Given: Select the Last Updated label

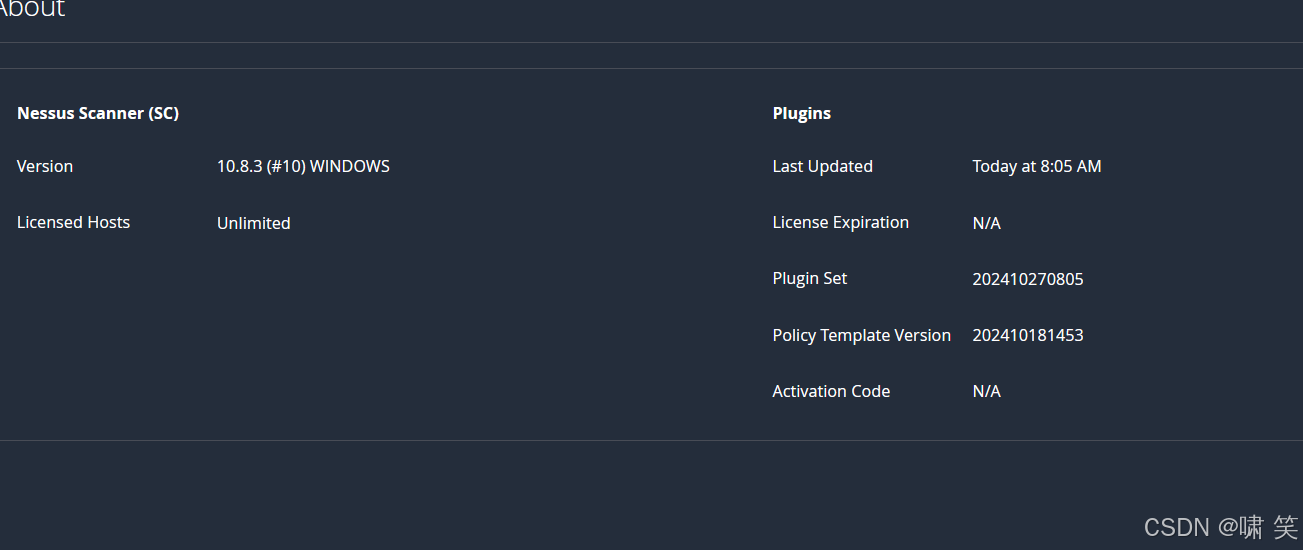Looking at the screenshot, I should (822, 167).
